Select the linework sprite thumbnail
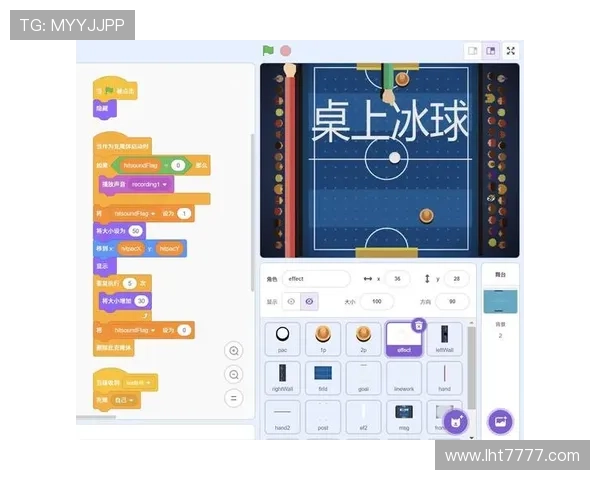Screen dimensions: 600x480 pos(404,378)
